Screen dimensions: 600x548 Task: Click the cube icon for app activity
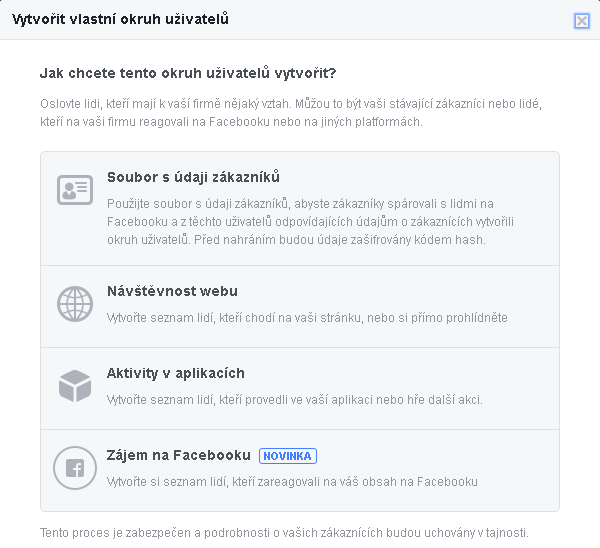tap(75, 386)
